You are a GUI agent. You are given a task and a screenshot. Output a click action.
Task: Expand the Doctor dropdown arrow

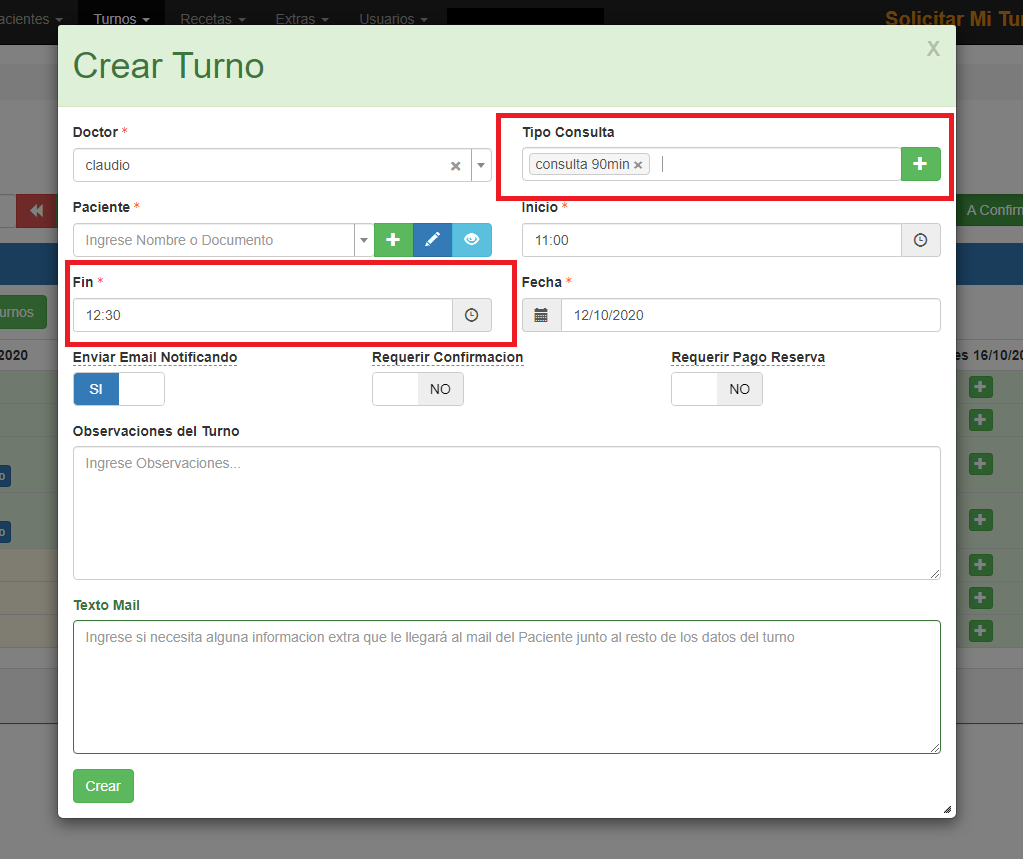480,166
